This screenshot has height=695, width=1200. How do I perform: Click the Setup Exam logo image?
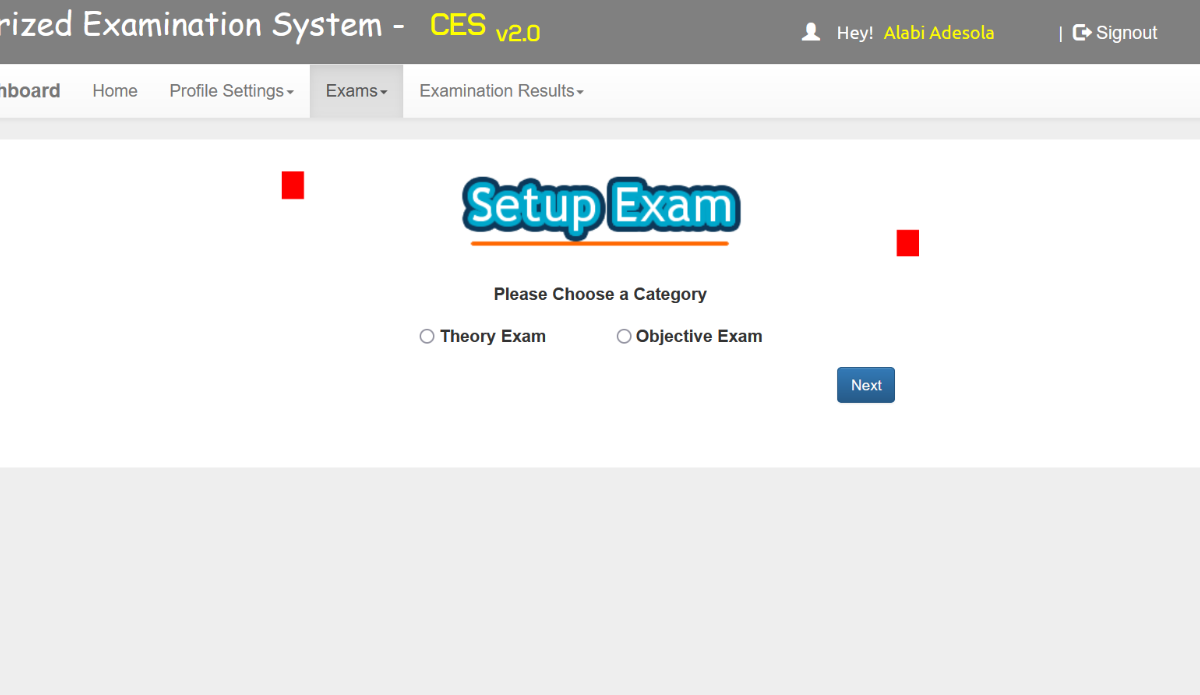[x=600, y=210]
